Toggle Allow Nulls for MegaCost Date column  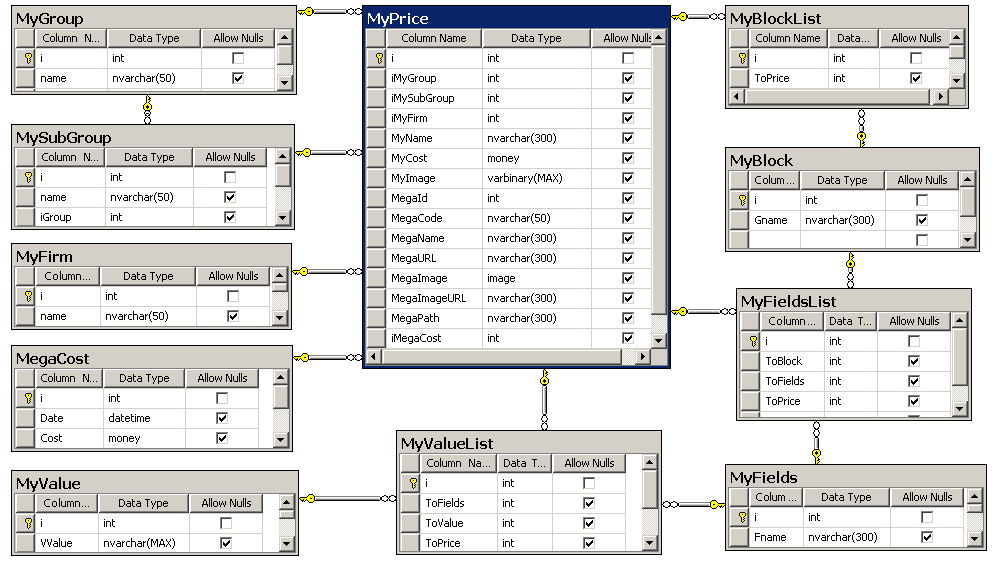(222, 418)
